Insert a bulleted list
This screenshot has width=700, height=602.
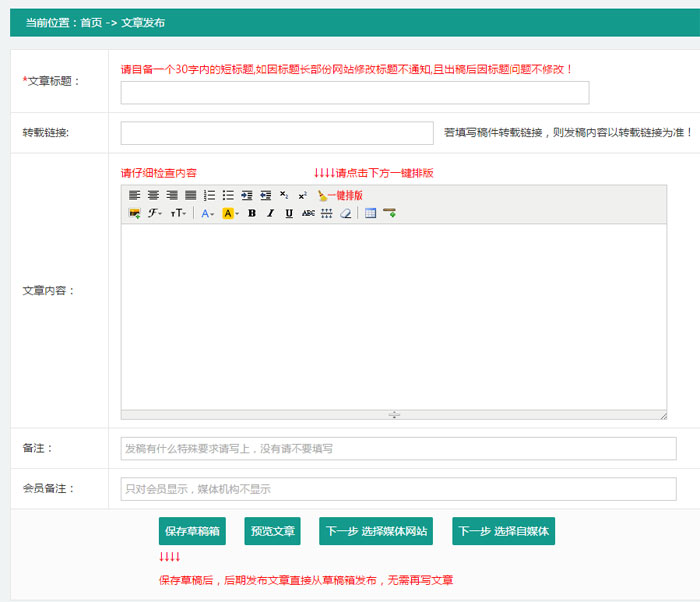[228, 195]
